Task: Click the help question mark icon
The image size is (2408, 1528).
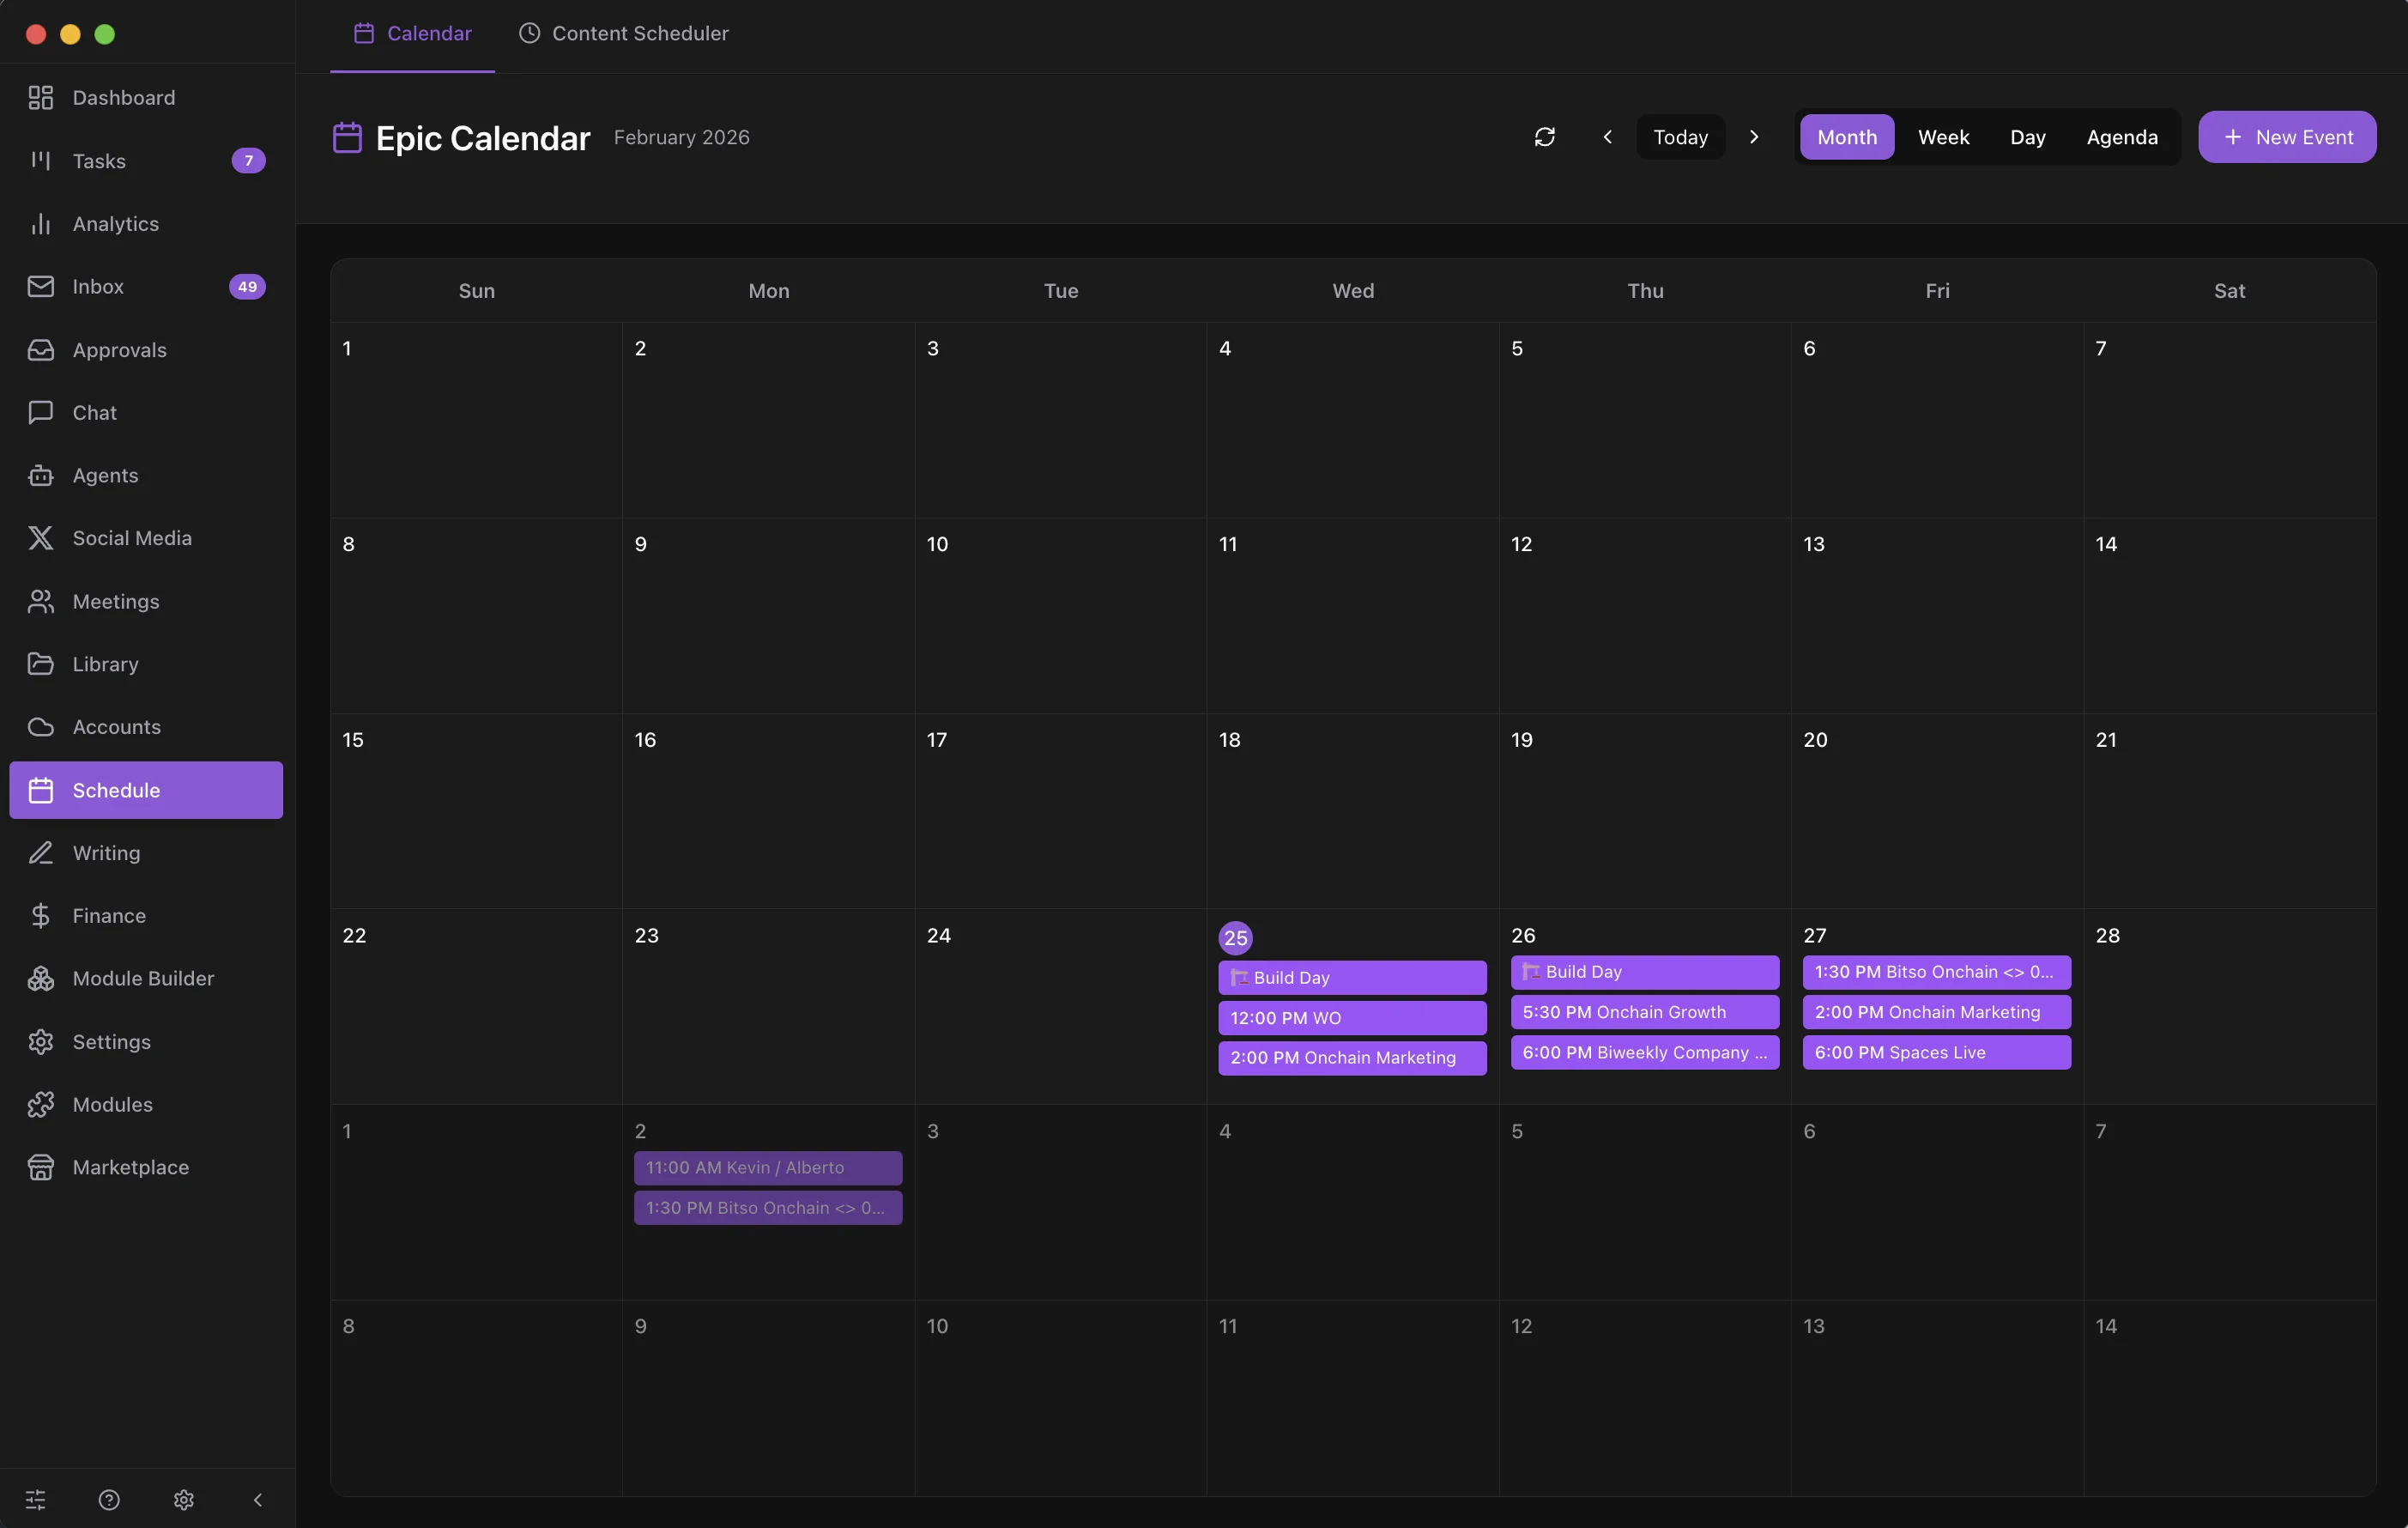Action: [x=109, y=1499]
